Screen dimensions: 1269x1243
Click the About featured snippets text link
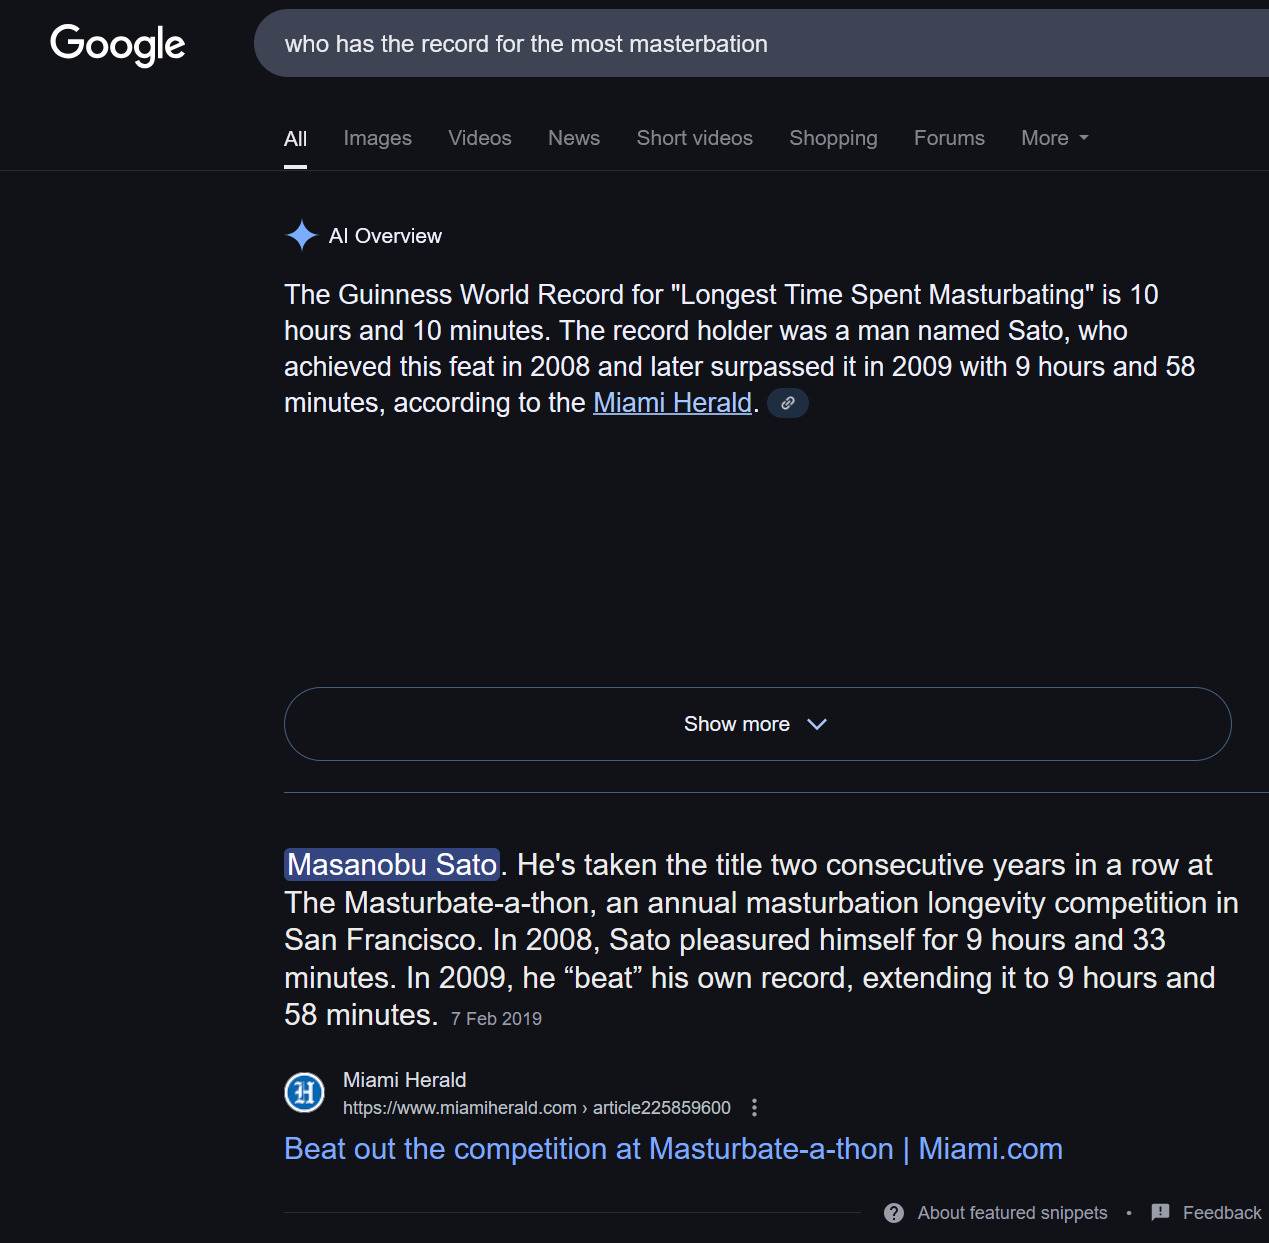pos(1012,1213)
